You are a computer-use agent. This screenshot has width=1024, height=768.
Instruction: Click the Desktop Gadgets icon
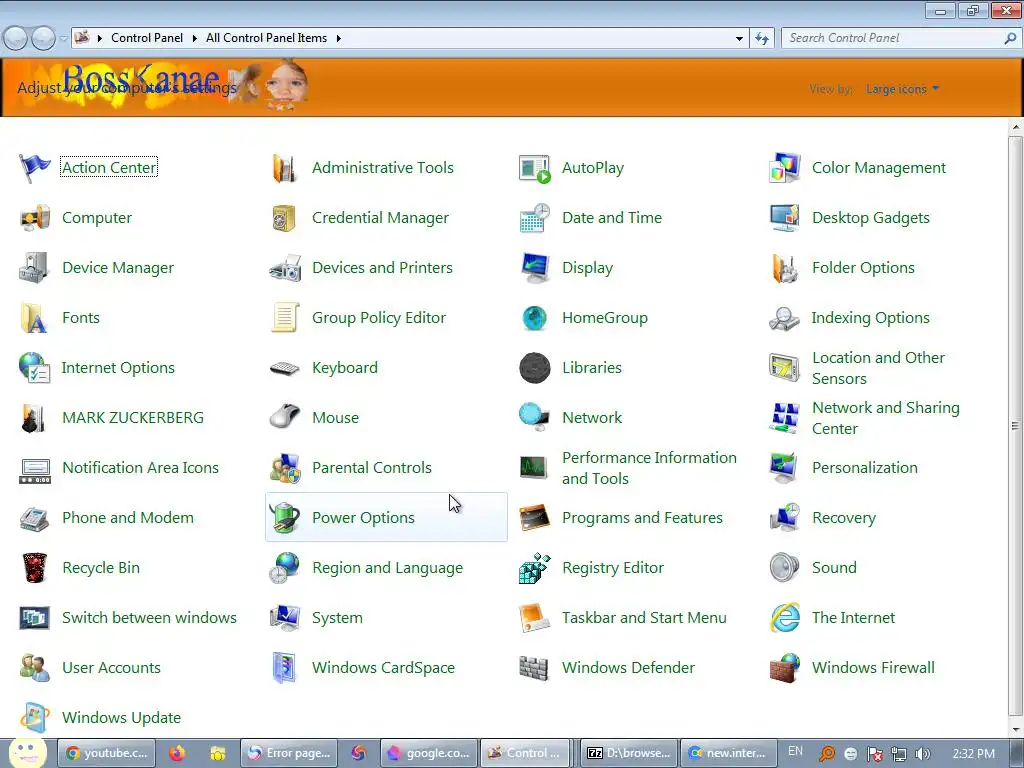(784, 218)
